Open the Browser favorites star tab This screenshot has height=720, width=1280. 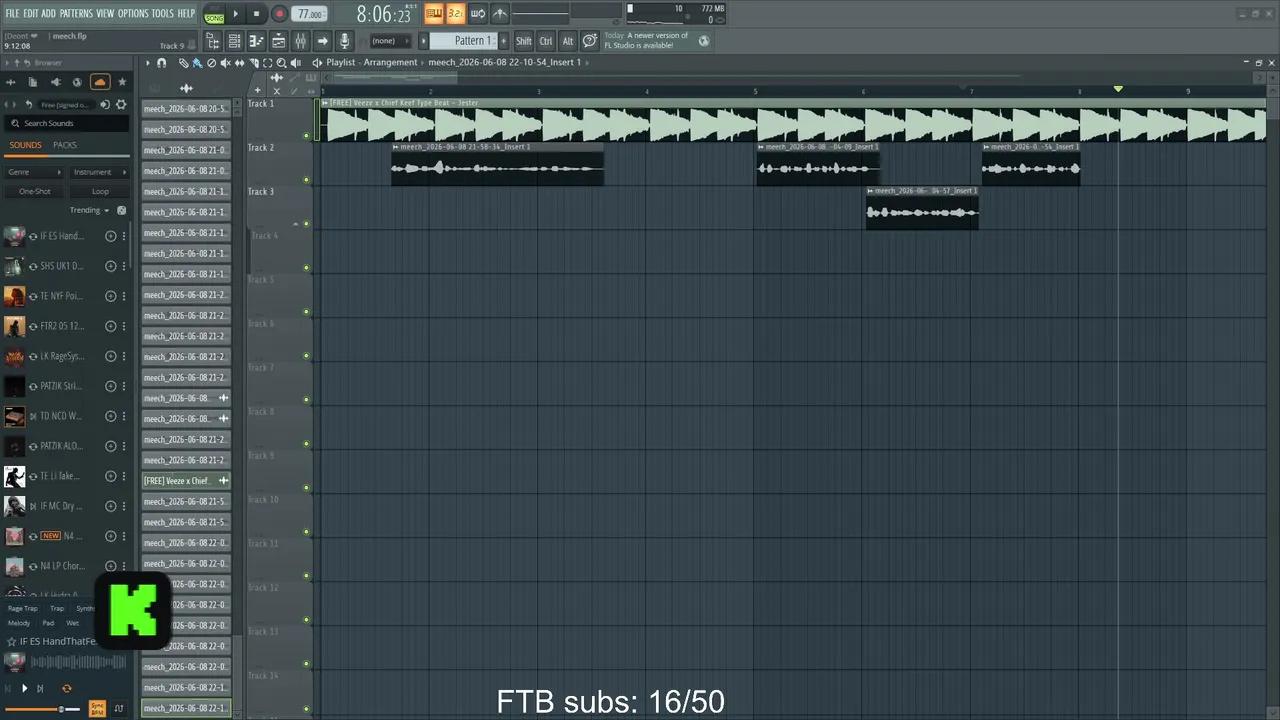click(x=122, y=82)
